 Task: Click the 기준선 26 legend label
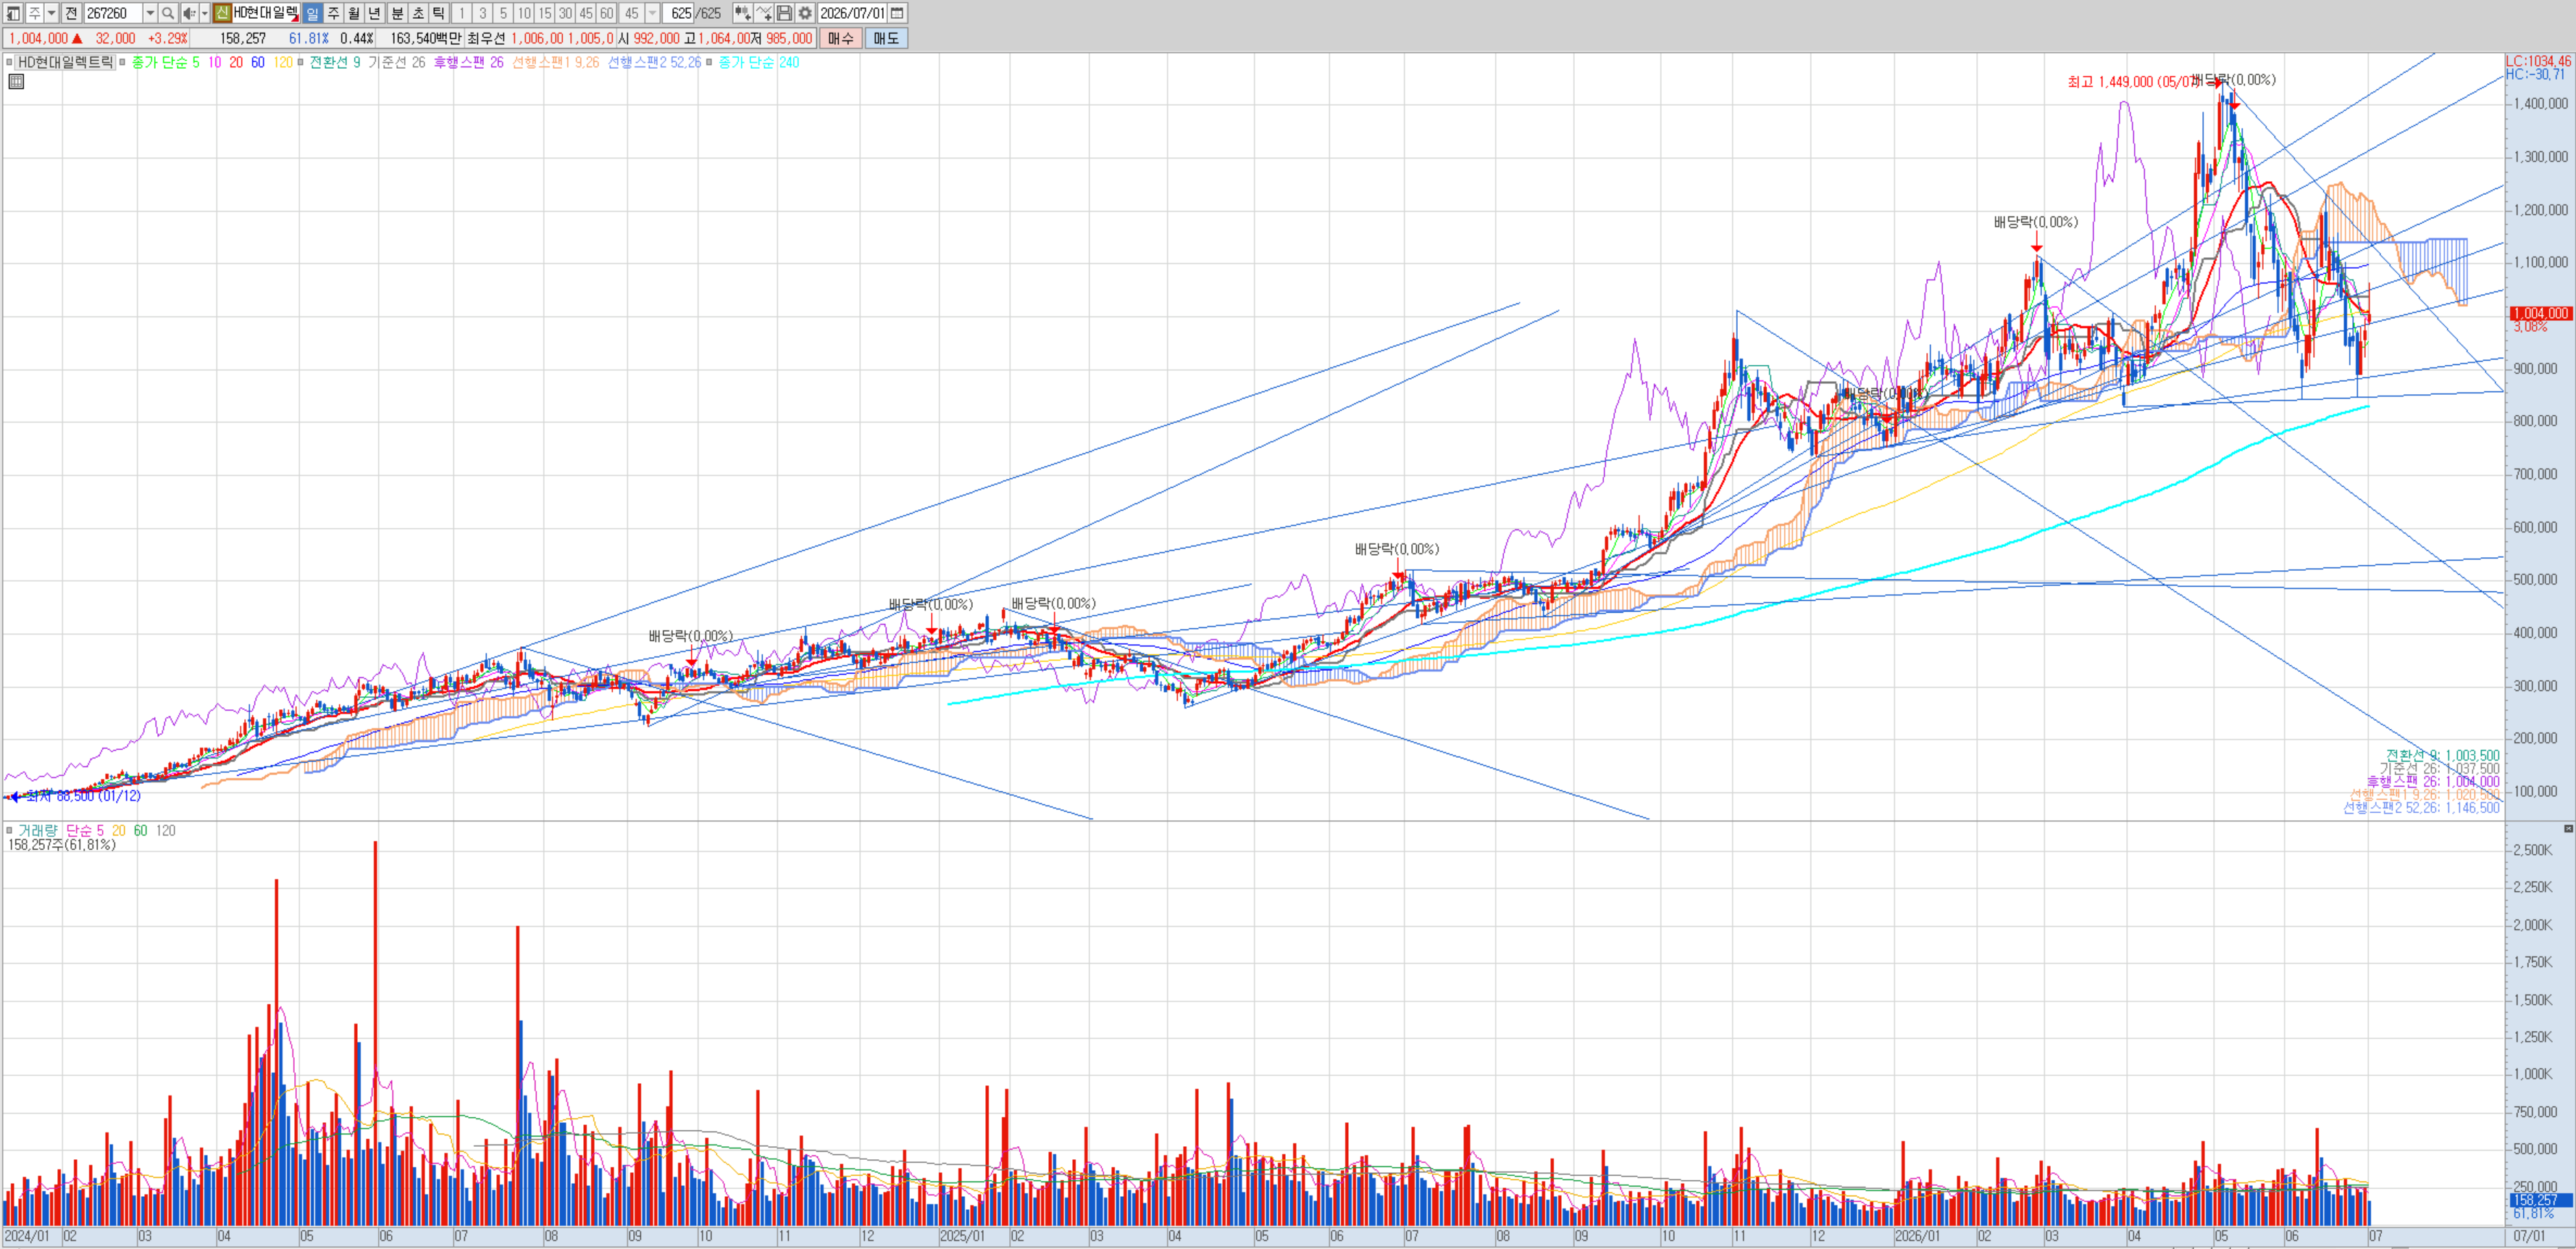coord(396,62)
